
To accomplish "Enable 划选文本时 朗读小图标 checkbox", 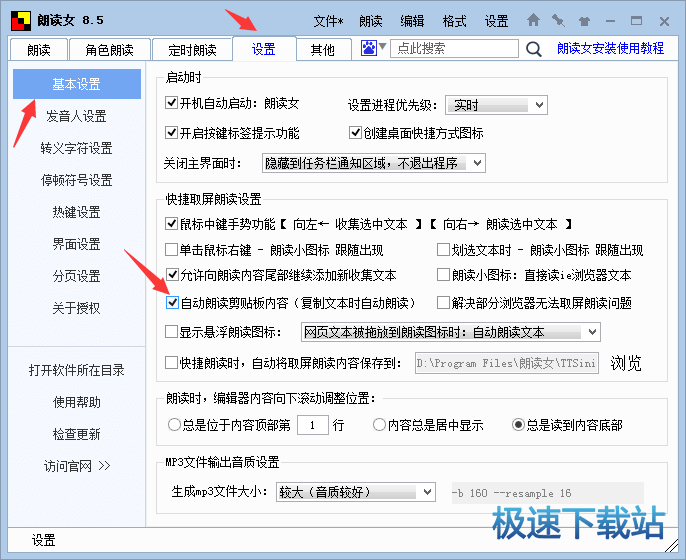I will coord(444,250).
